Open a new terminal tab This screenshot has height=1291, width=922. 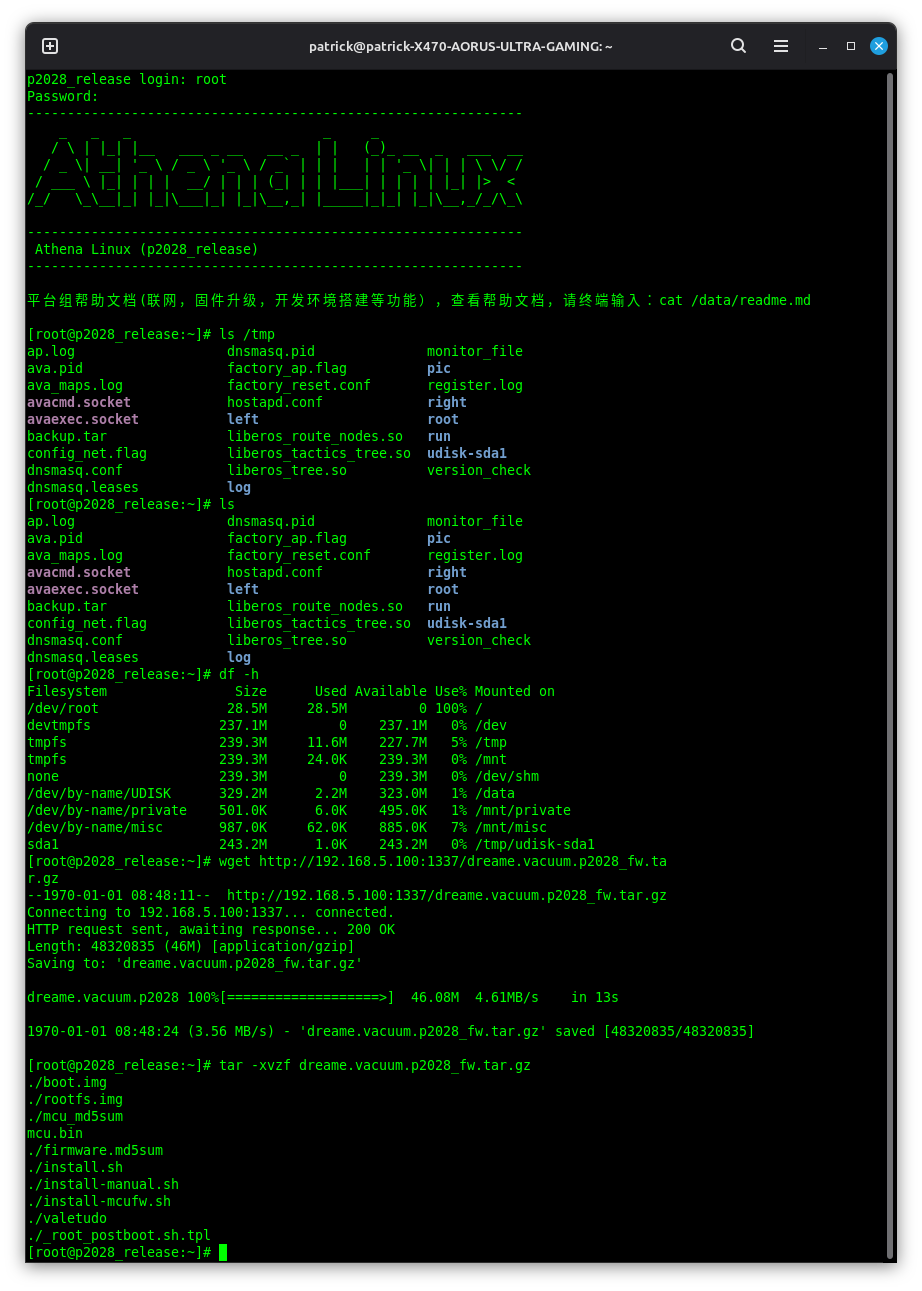point(49,46)
